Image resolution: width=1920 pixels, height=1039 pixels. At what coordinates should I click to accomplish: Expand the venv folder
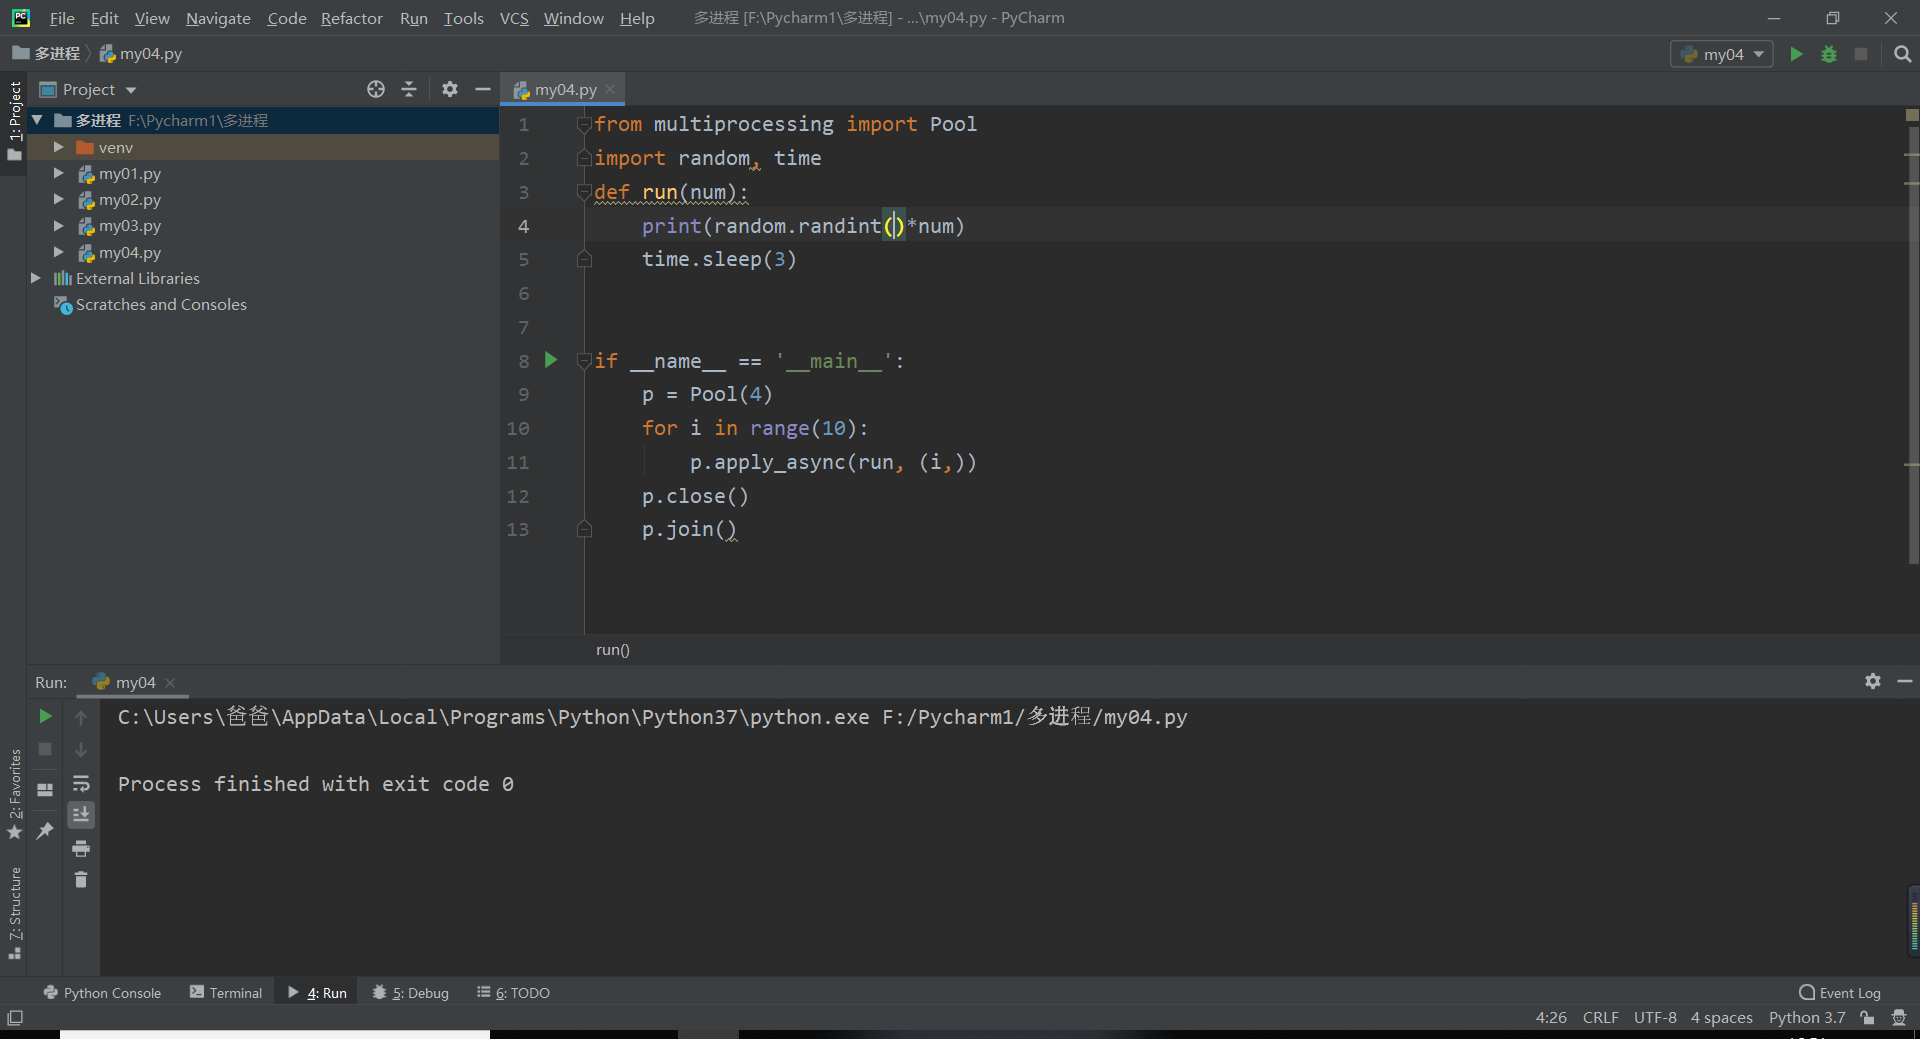pyautogui.click(x=58, y=147)
